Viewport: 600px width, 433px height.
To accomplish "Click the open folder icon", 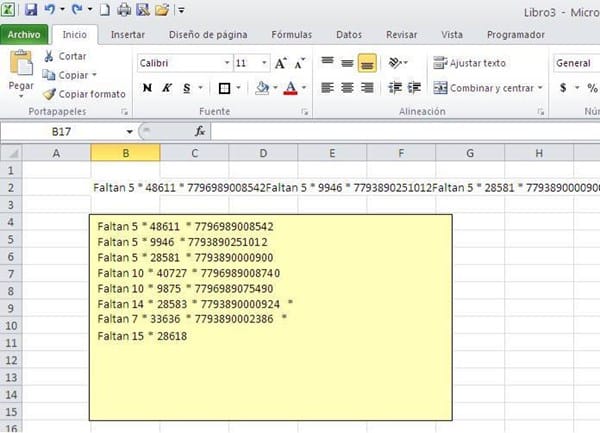I will tap(162, 9).
